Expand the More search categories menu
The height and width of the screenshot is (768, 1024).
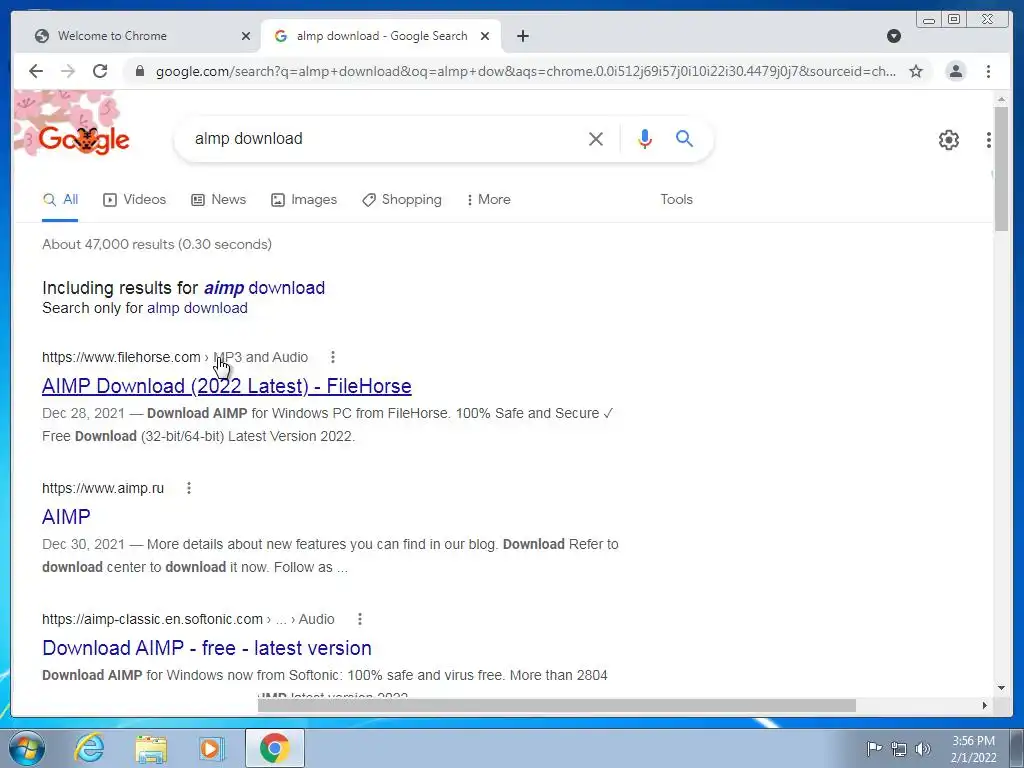(x=488, y=200)
